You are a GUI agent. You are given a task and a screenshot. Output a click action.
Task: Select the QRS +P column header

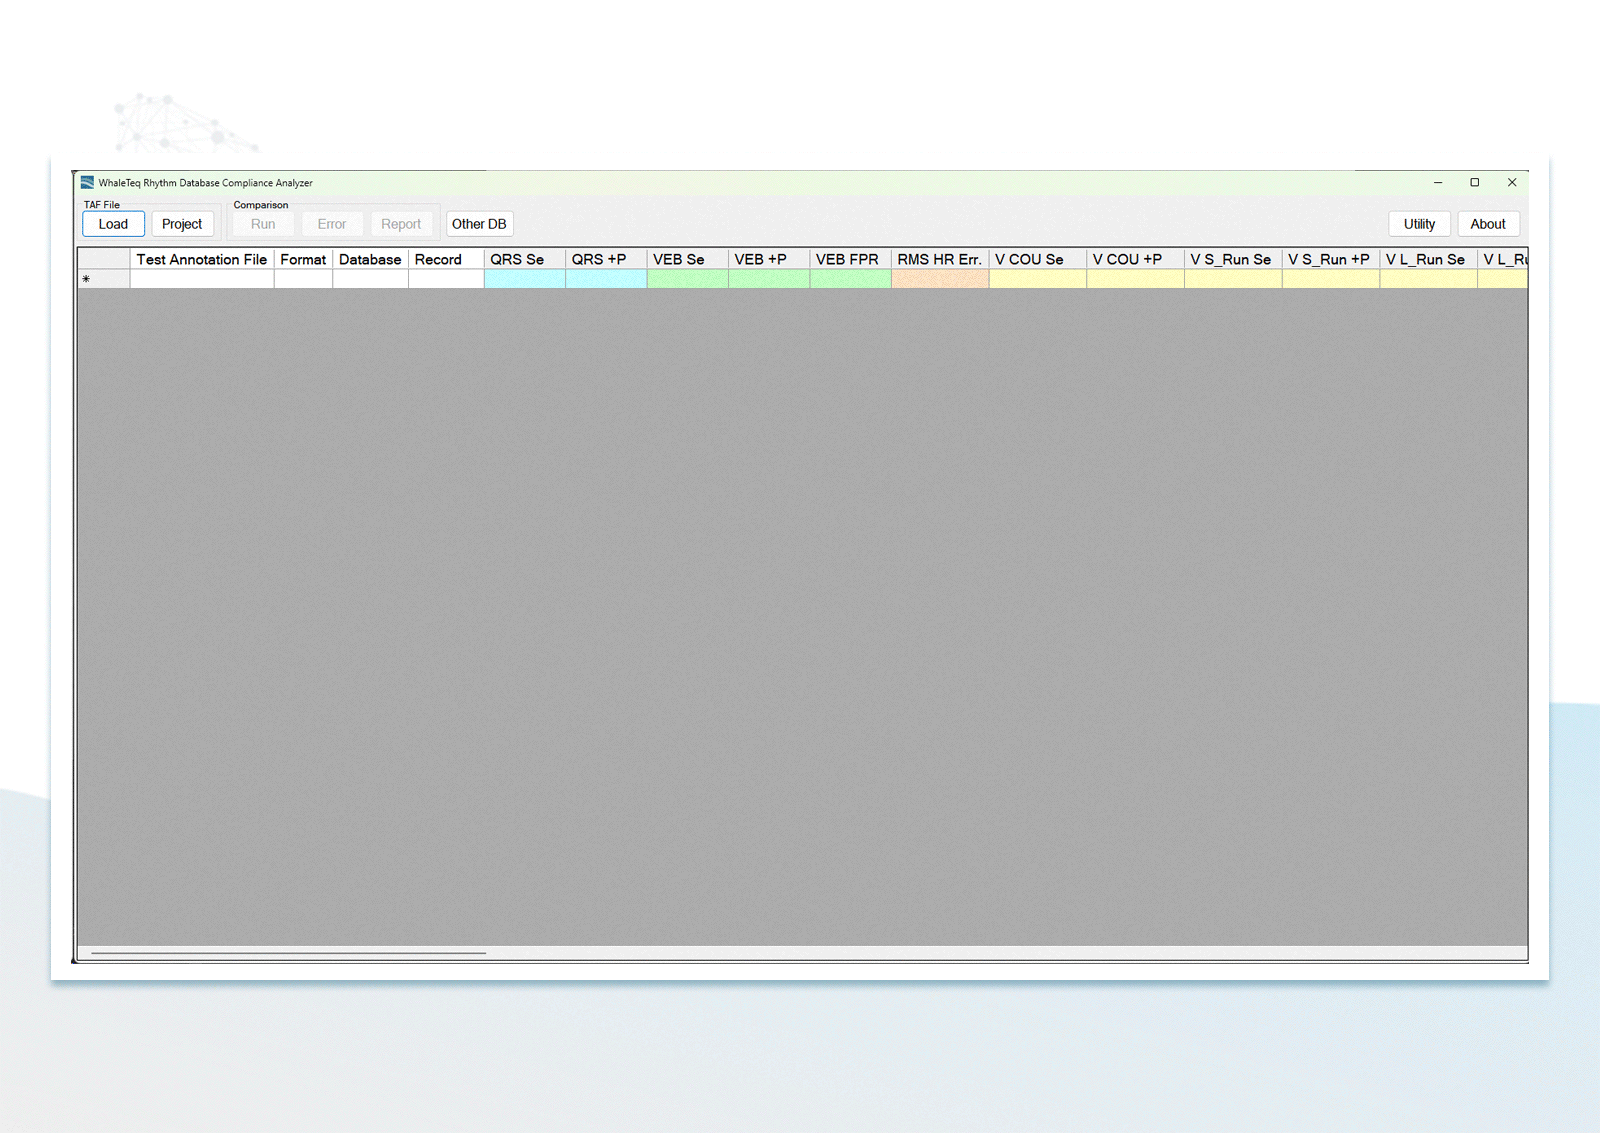click(x=606, y=259)
